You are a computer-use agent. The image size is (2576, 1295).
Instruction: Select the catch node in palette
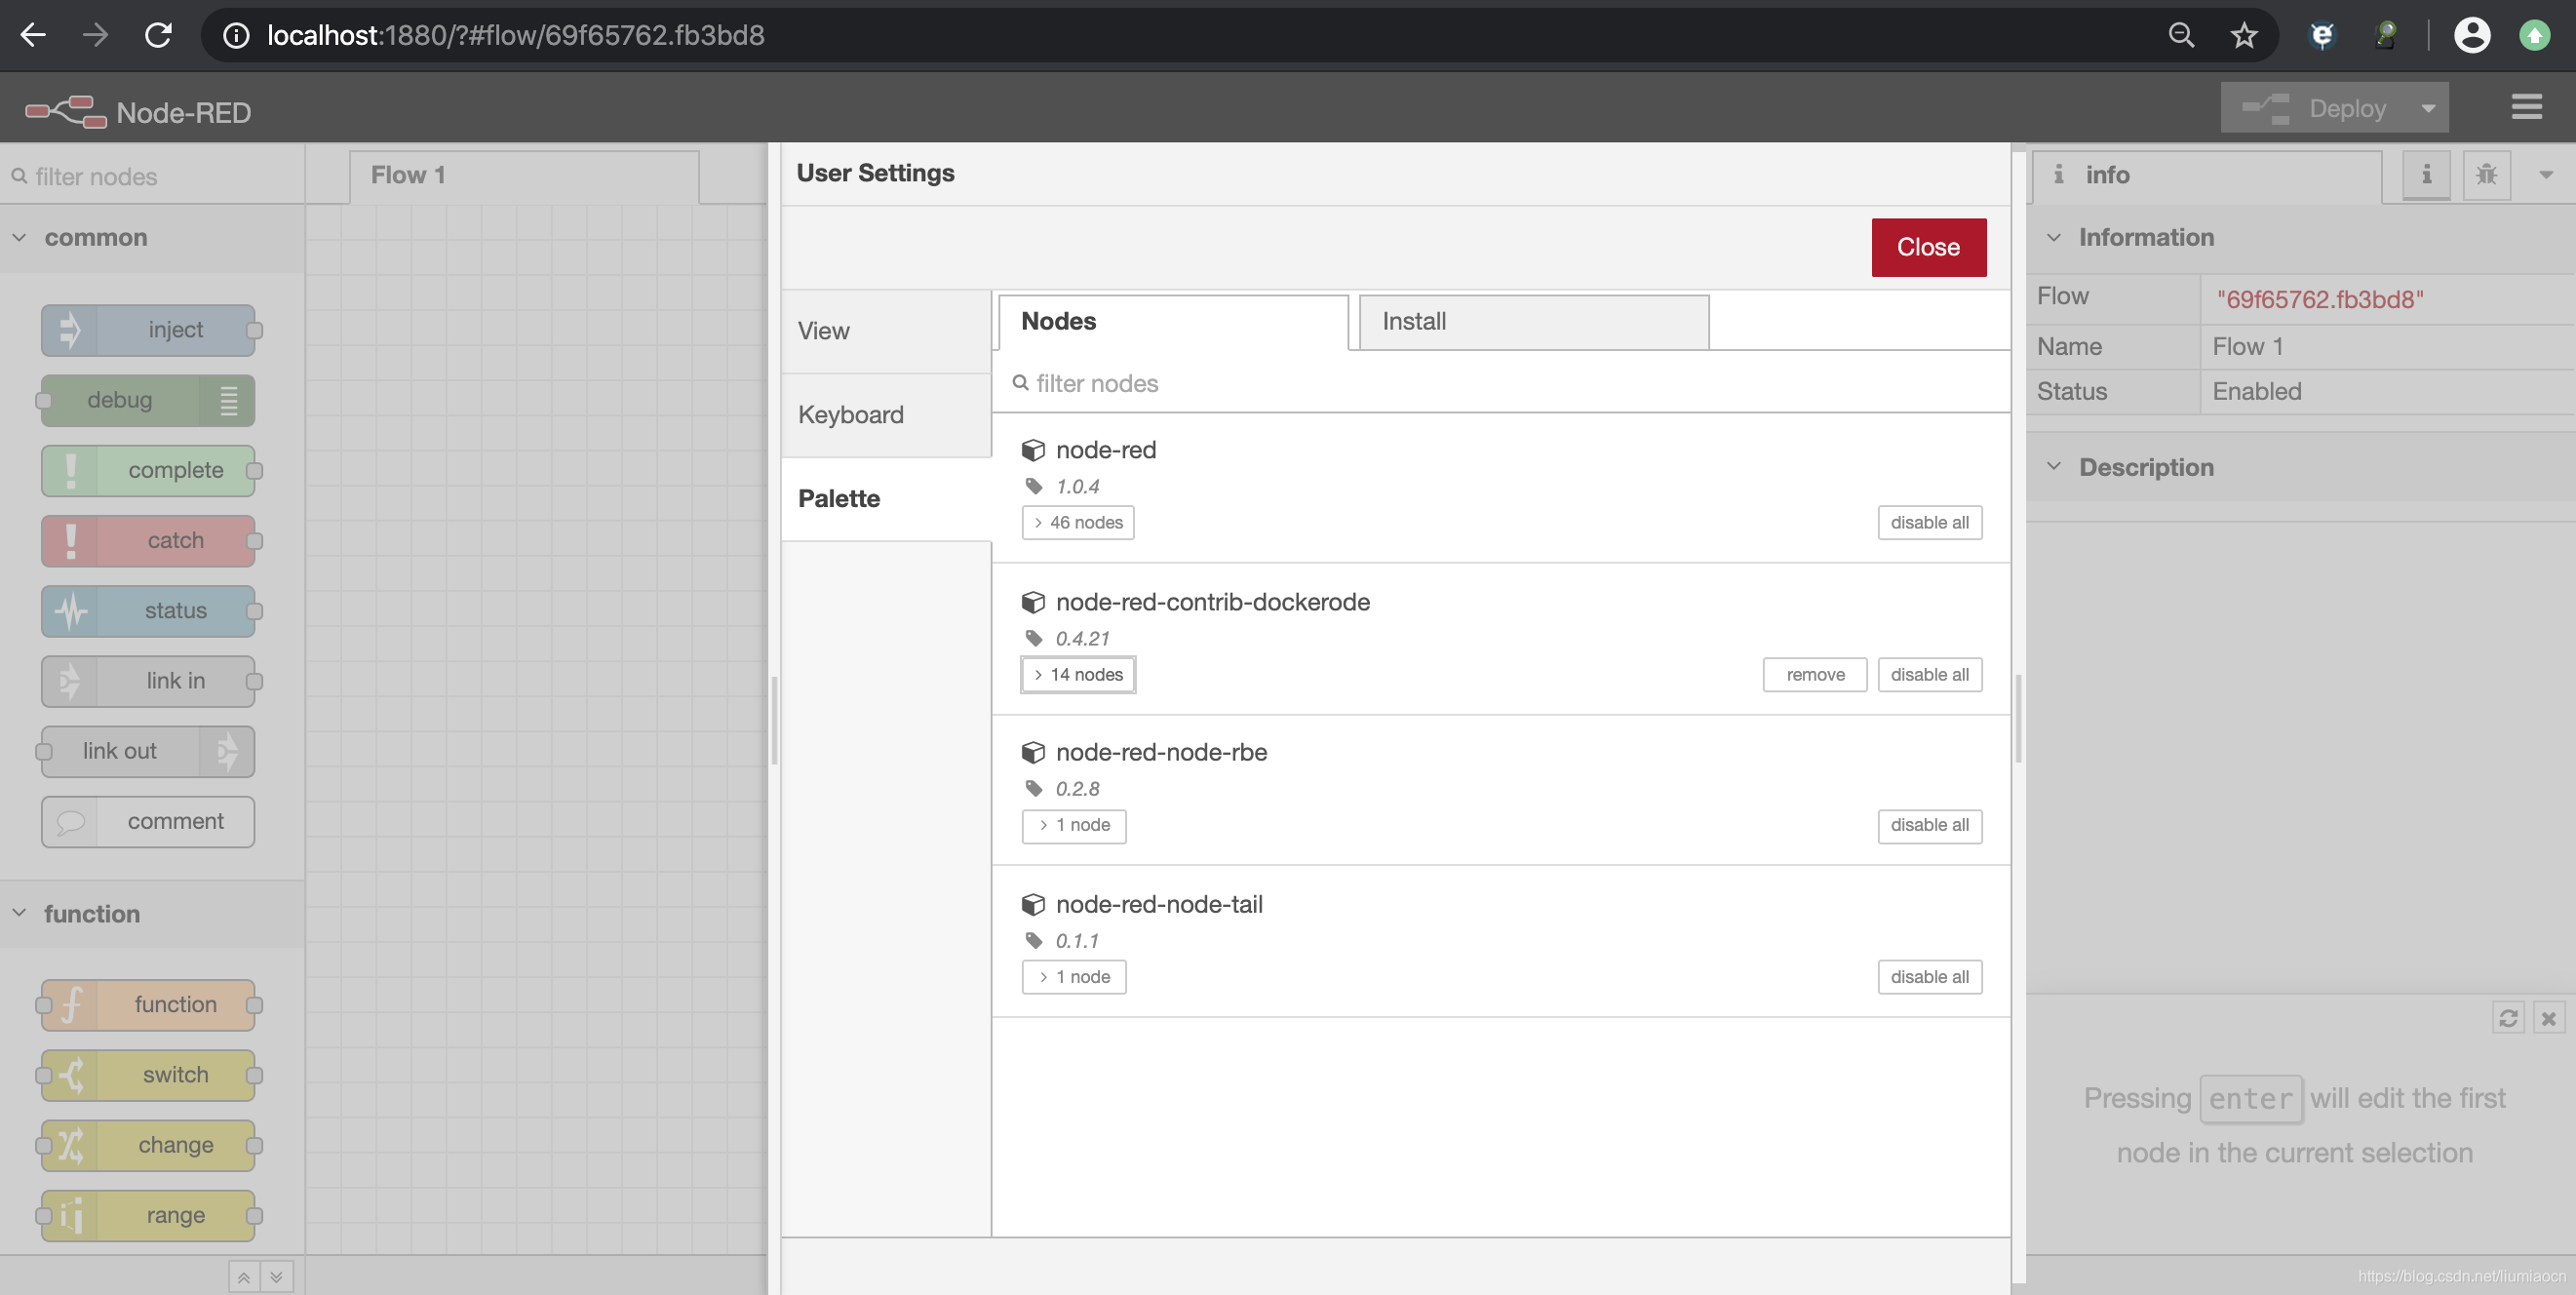[x=148, y=540]
